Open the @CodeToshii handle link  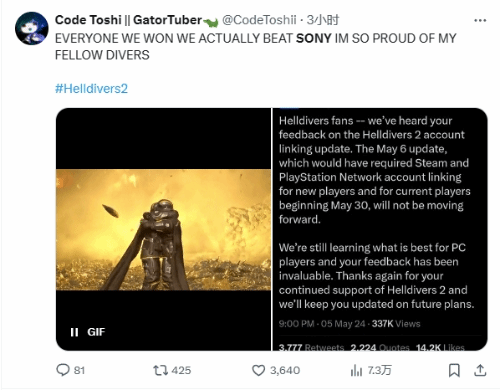(259, 20)
